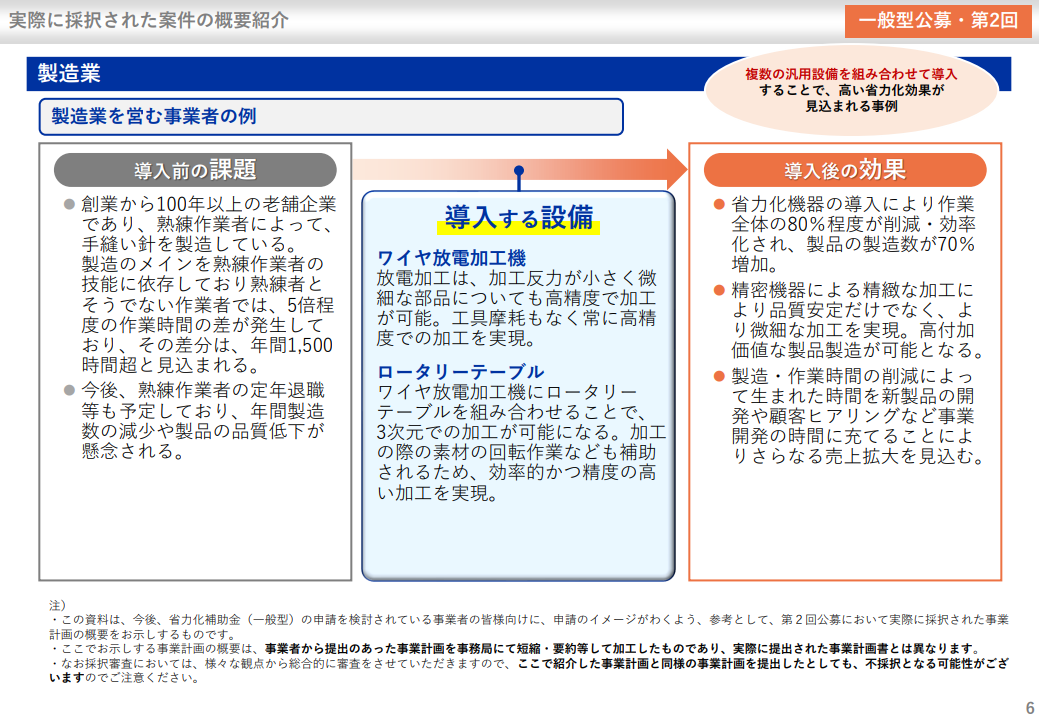Click the pink oval callout about 汎用設備
This screenshot has height=718, width=1039.
click(851, 90)
